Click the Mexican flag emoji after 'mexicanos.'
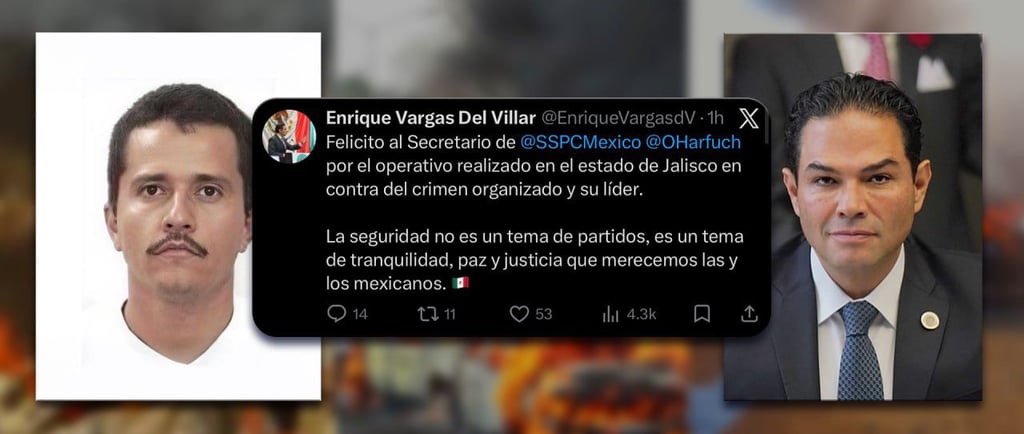 tap(460, 283)
